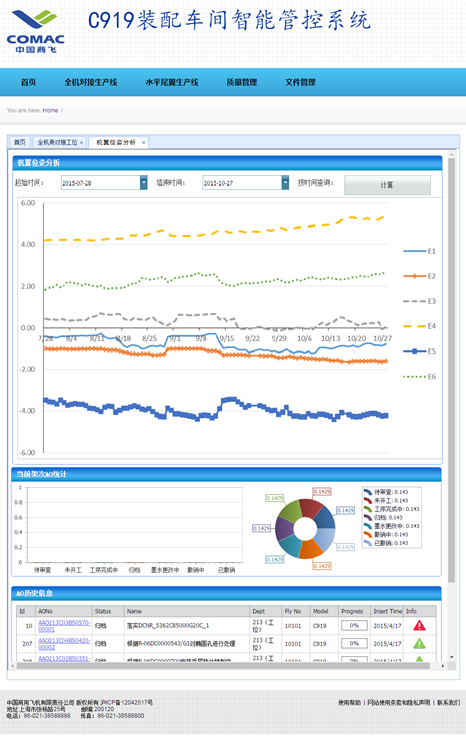Open the 质量管理 navigation menu
466x738 pixels.
(241, 82)
